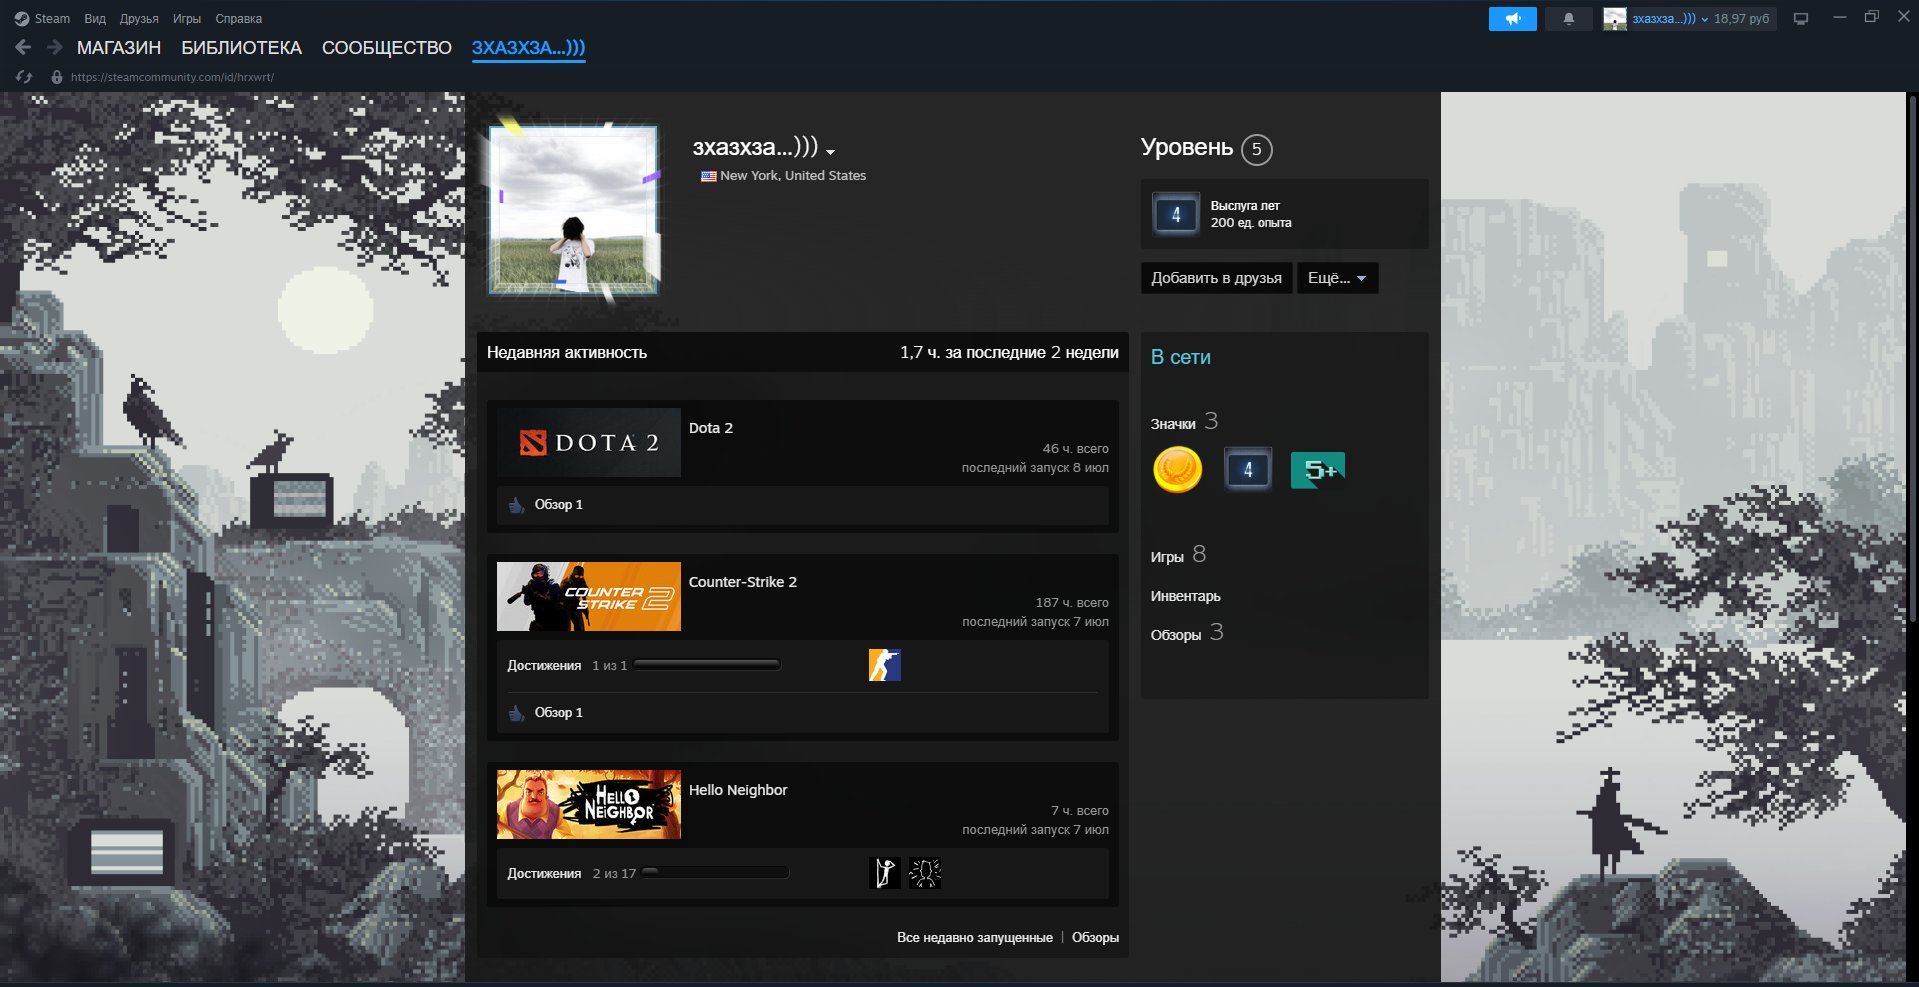Go back with the left arrow
This screenshot has height=987, width=1919.
[x=23, y=47]
